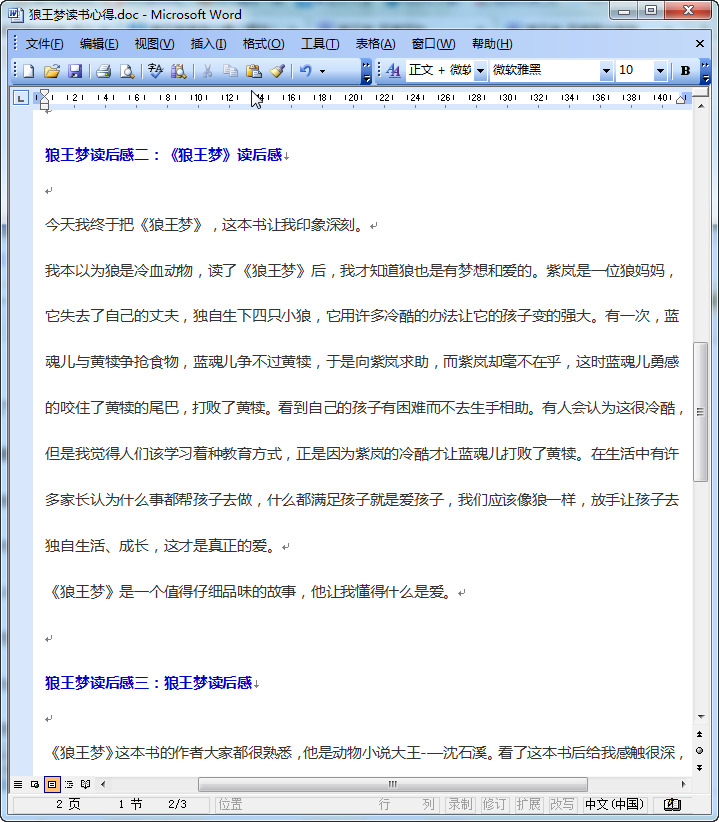Click the Cut scissors icon

pos(207,71)
